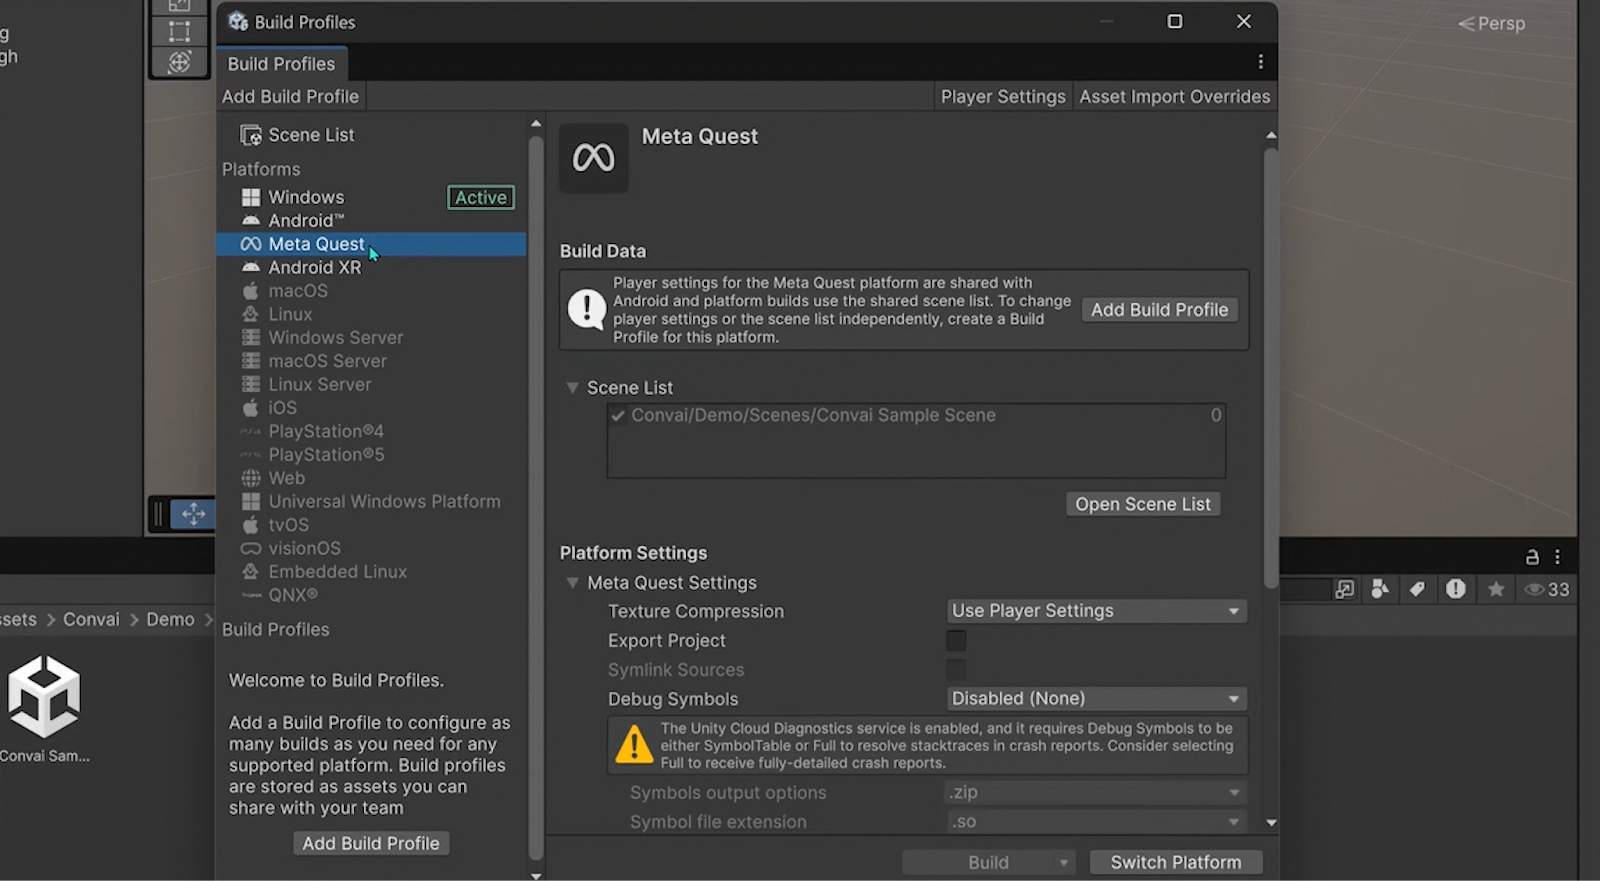
Task: Click the right panel vertical scrollbar
Action: (x=1271, y=368)
